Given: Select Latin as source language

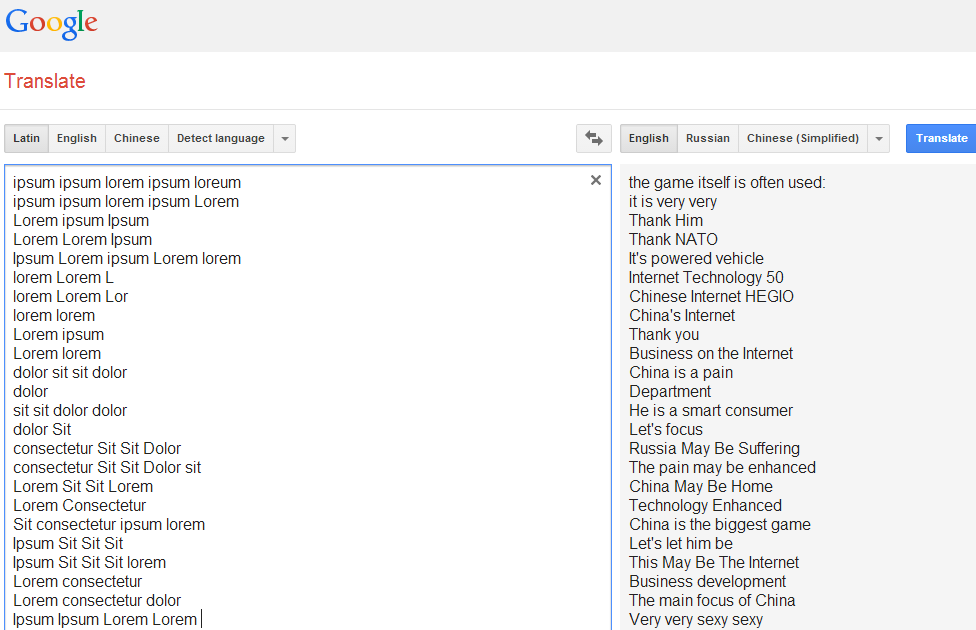Looking at the screenshot, I should pyautogui.click(x=27, y=138).
